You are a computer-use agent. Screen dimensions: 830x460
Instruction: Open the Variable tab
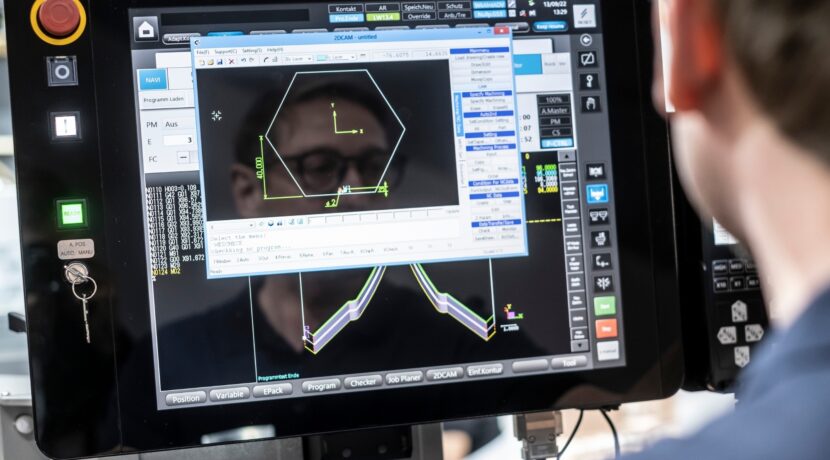click(x=229, y=394)
